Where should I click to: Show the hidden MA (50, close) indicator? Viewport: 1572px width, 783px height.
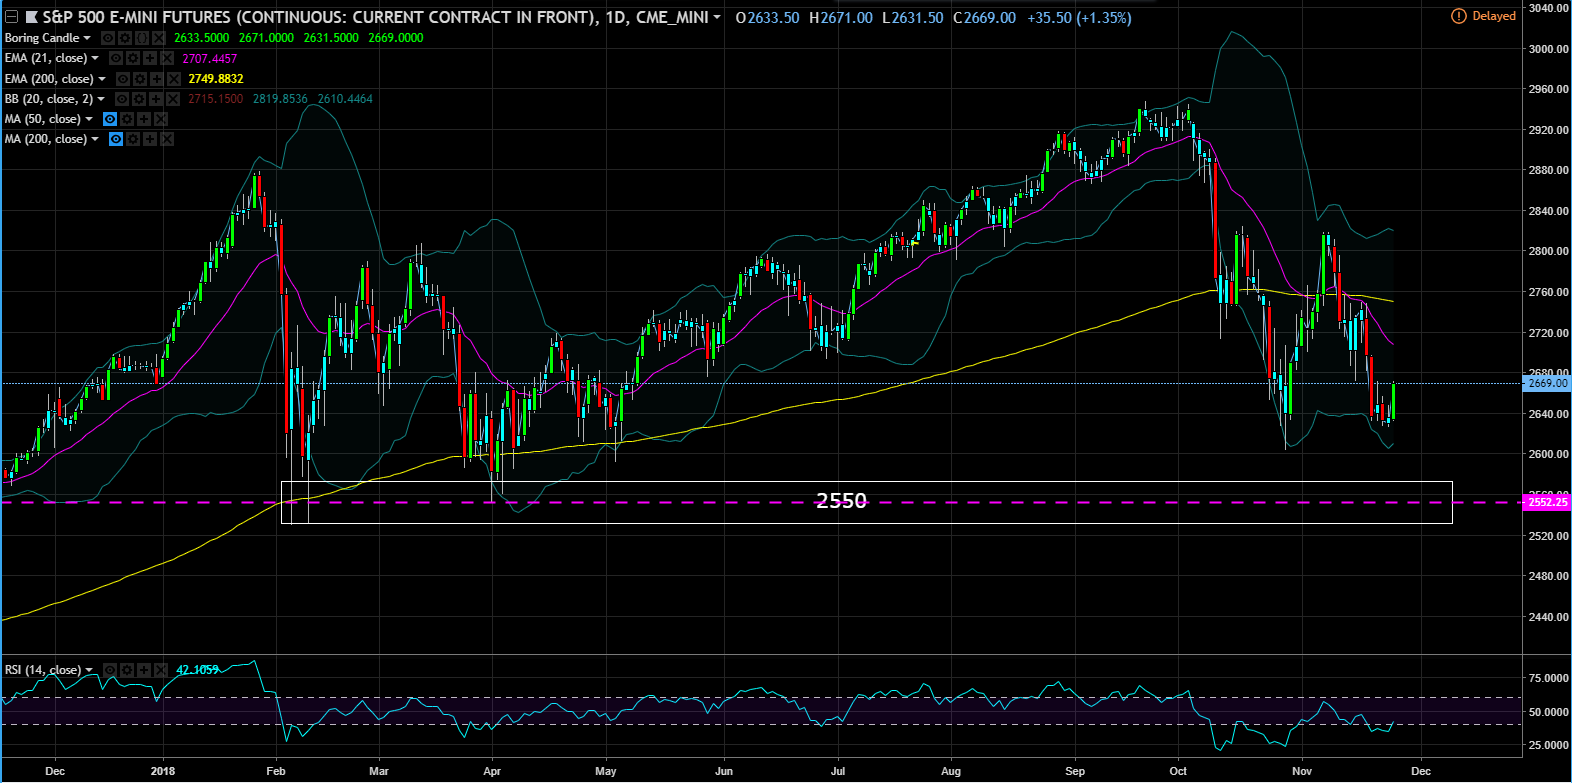[110, 119]
